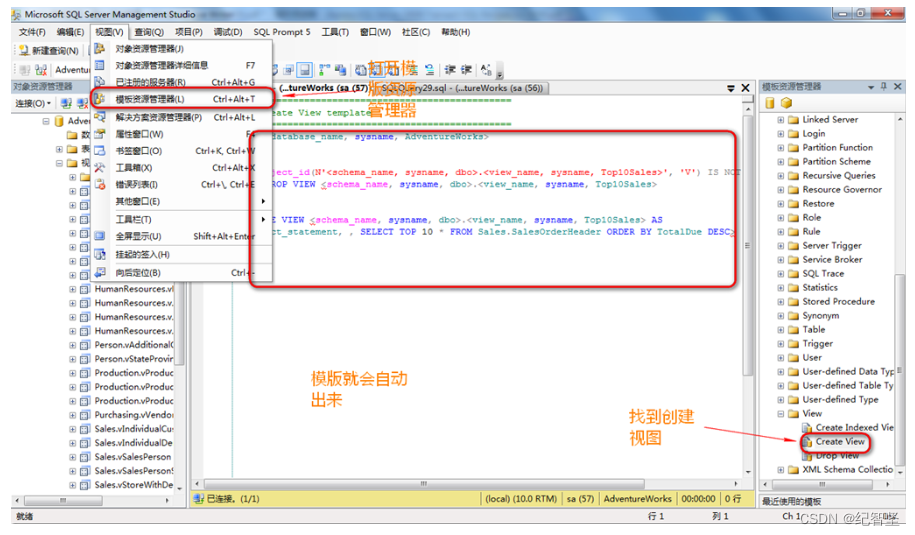Click the uncomment lines toolbar icon

tap(429, 70)
